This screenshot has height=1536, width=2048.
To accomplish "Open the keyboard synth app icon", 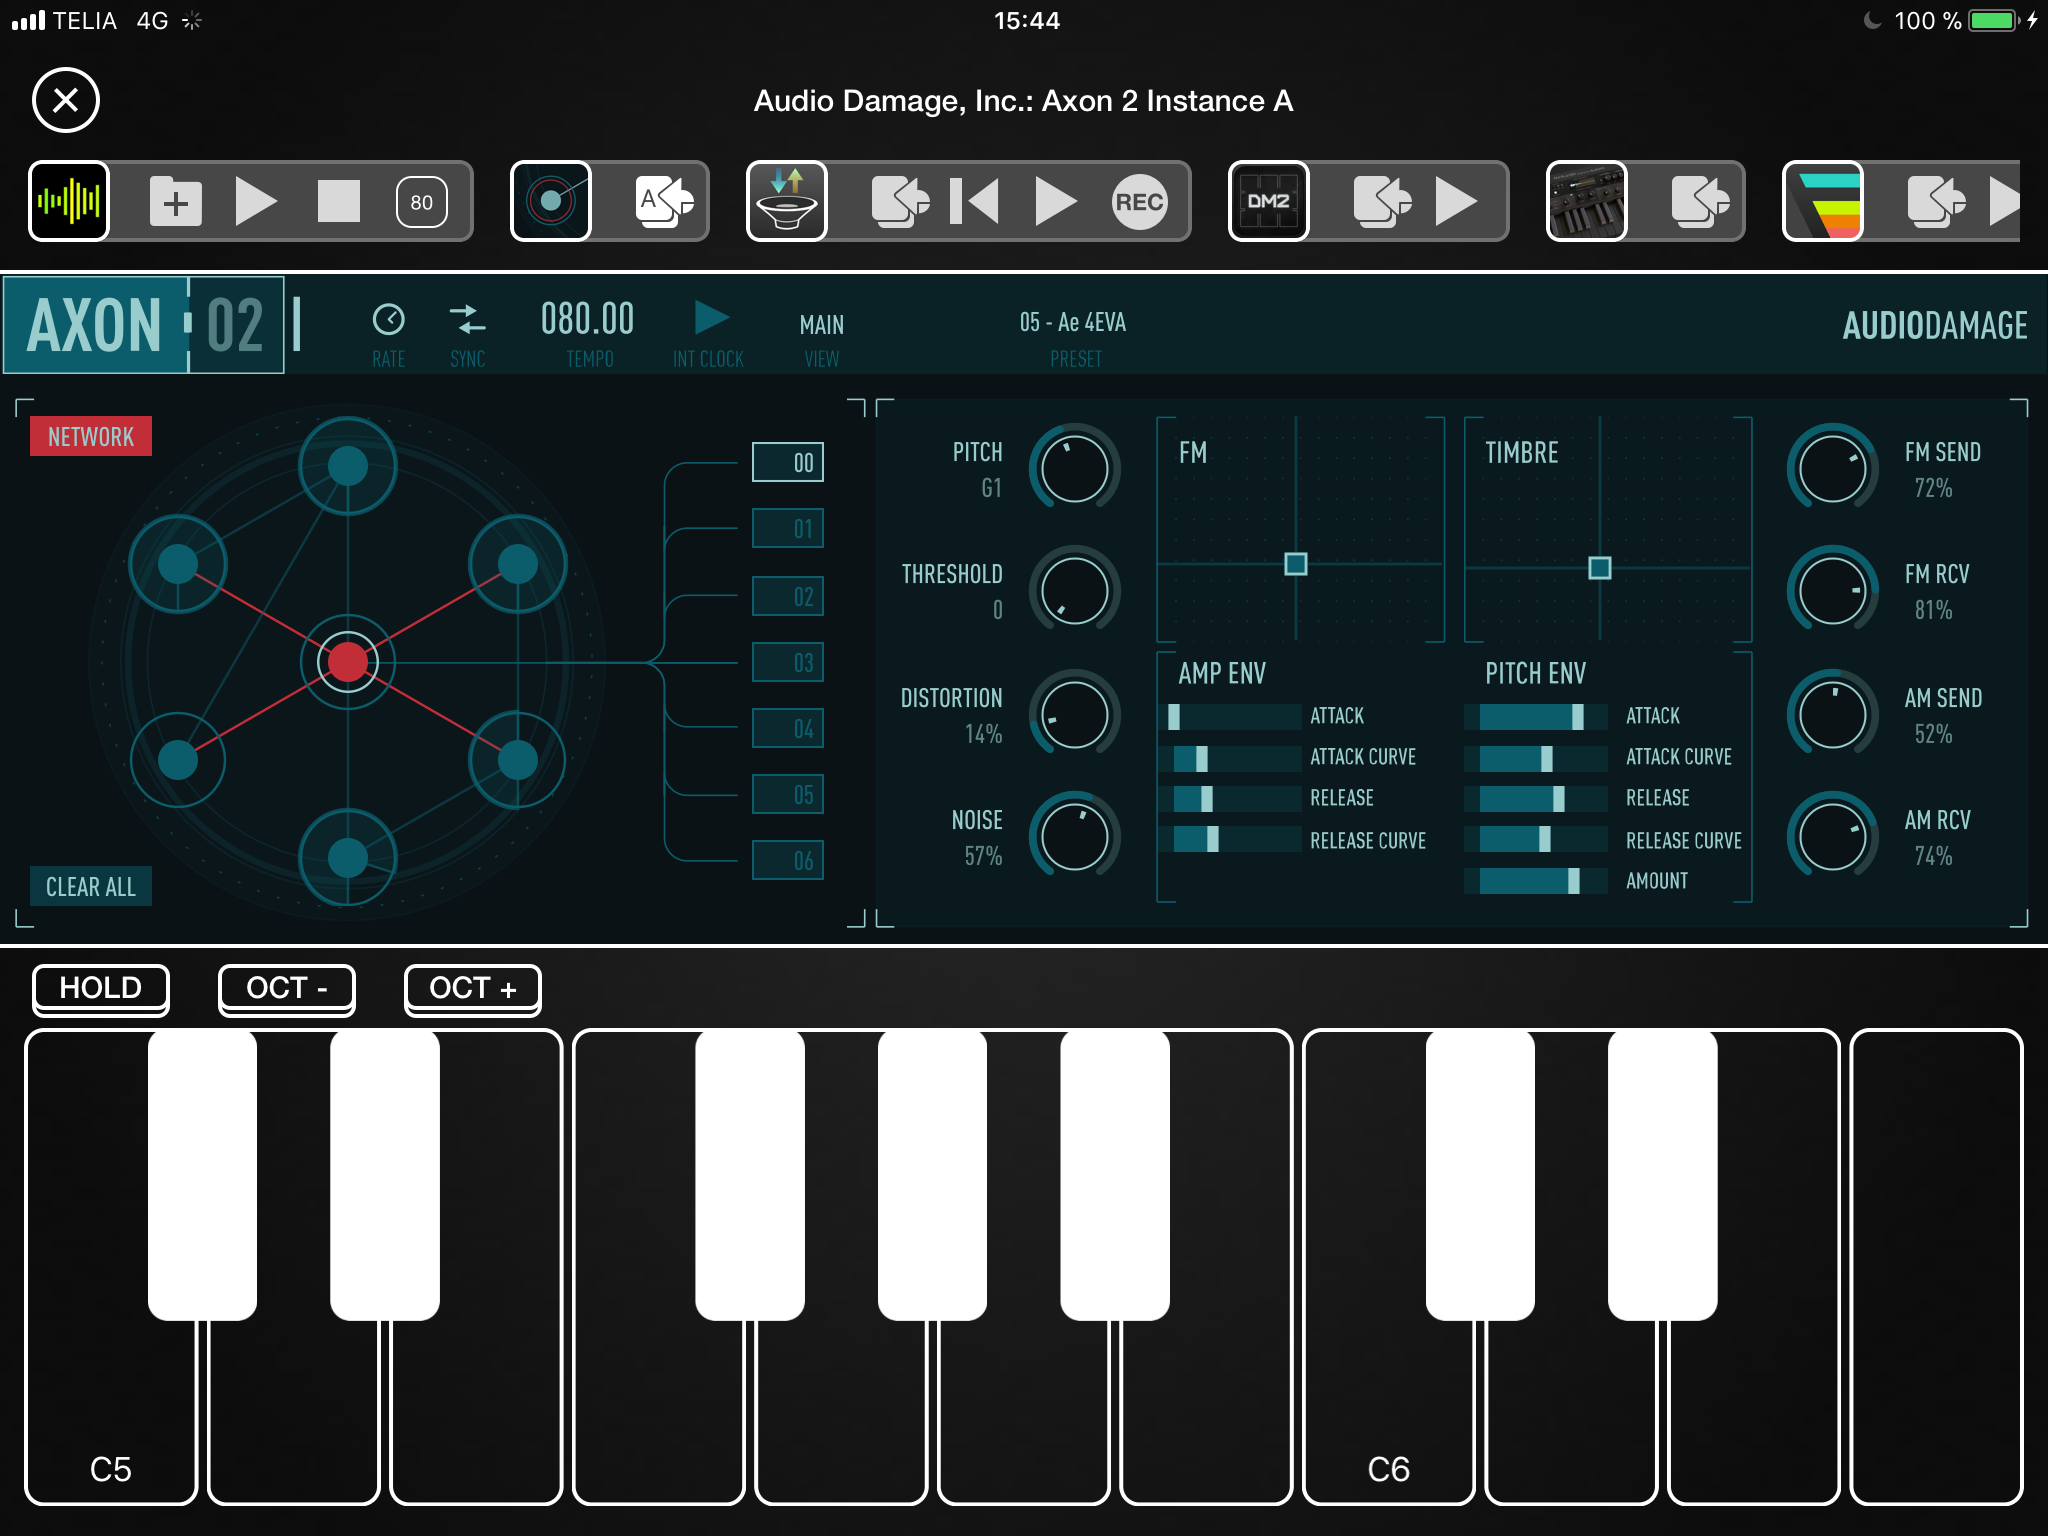I will pos(1587,201).
